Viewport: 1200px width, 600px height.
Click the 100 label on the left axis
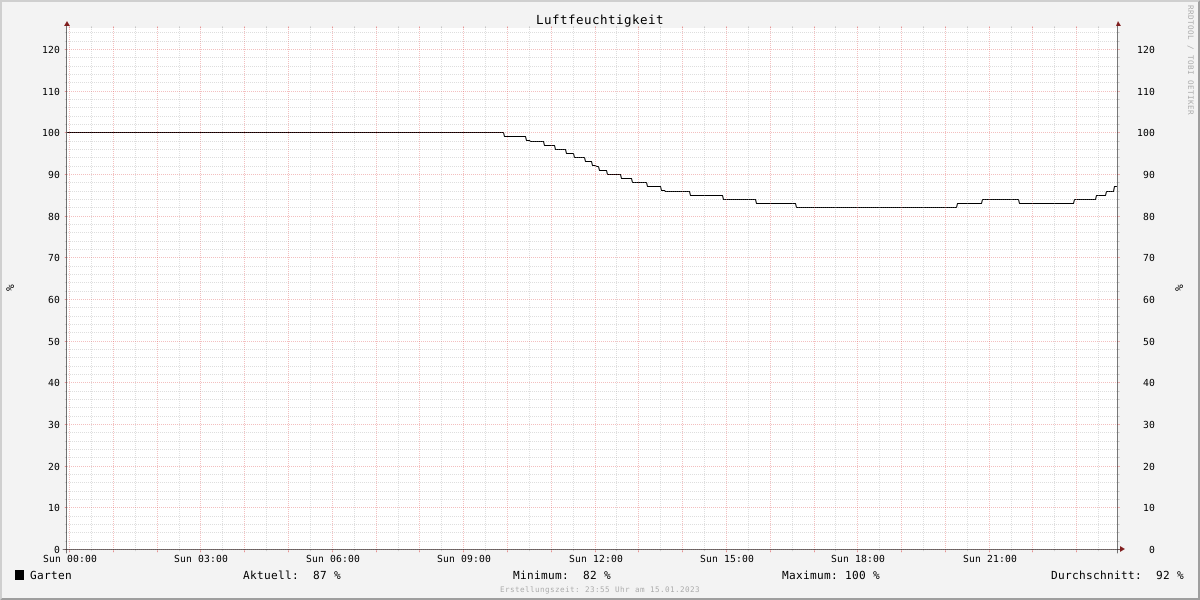[x=51, y=133]
